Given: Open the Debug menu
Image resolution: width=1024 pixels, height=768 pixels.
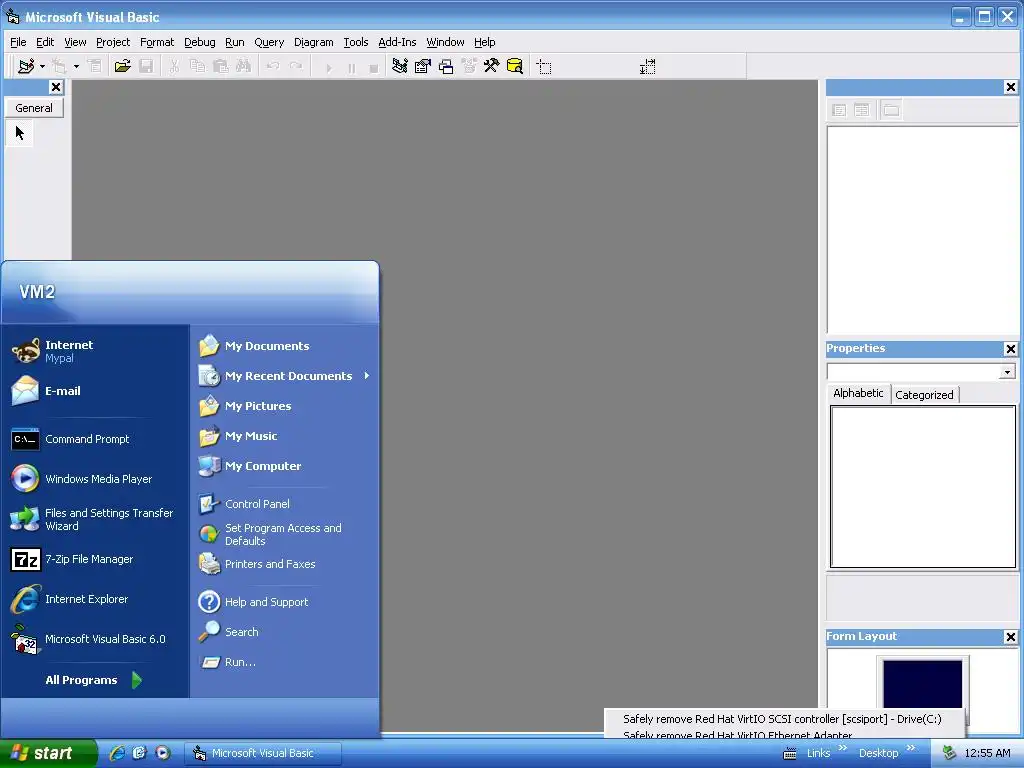Looking at the screenshot, I should (x=199, y=42).
